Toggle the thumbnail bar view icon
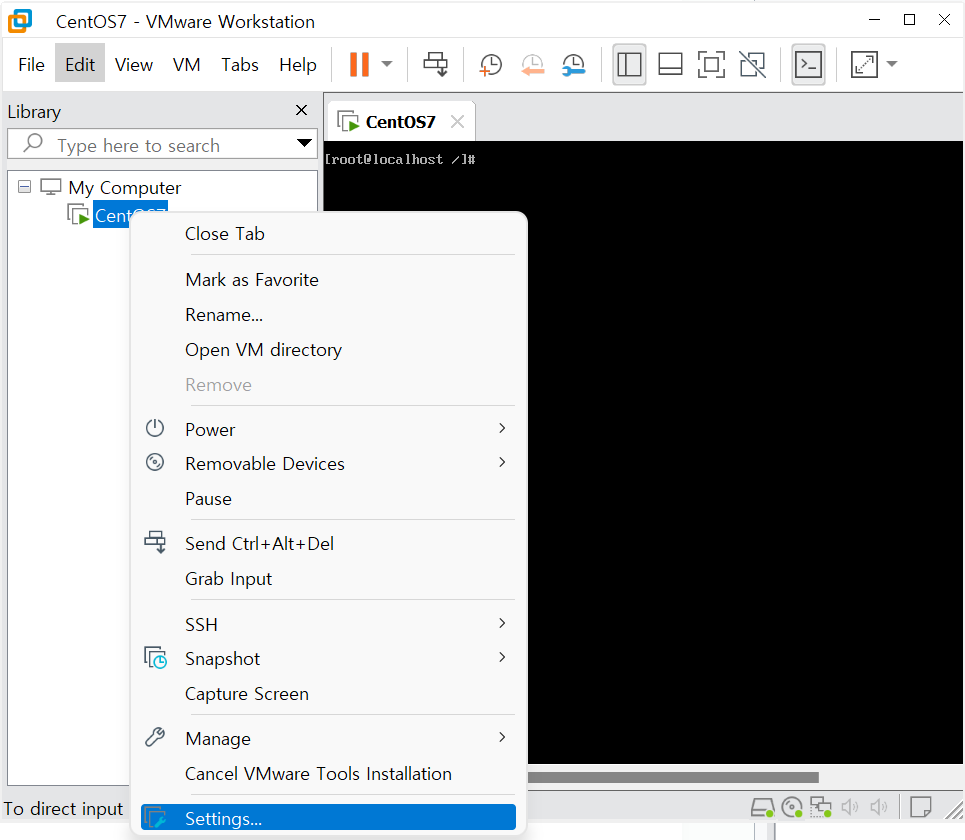This screenshot has height=840, width=965. 670,64
